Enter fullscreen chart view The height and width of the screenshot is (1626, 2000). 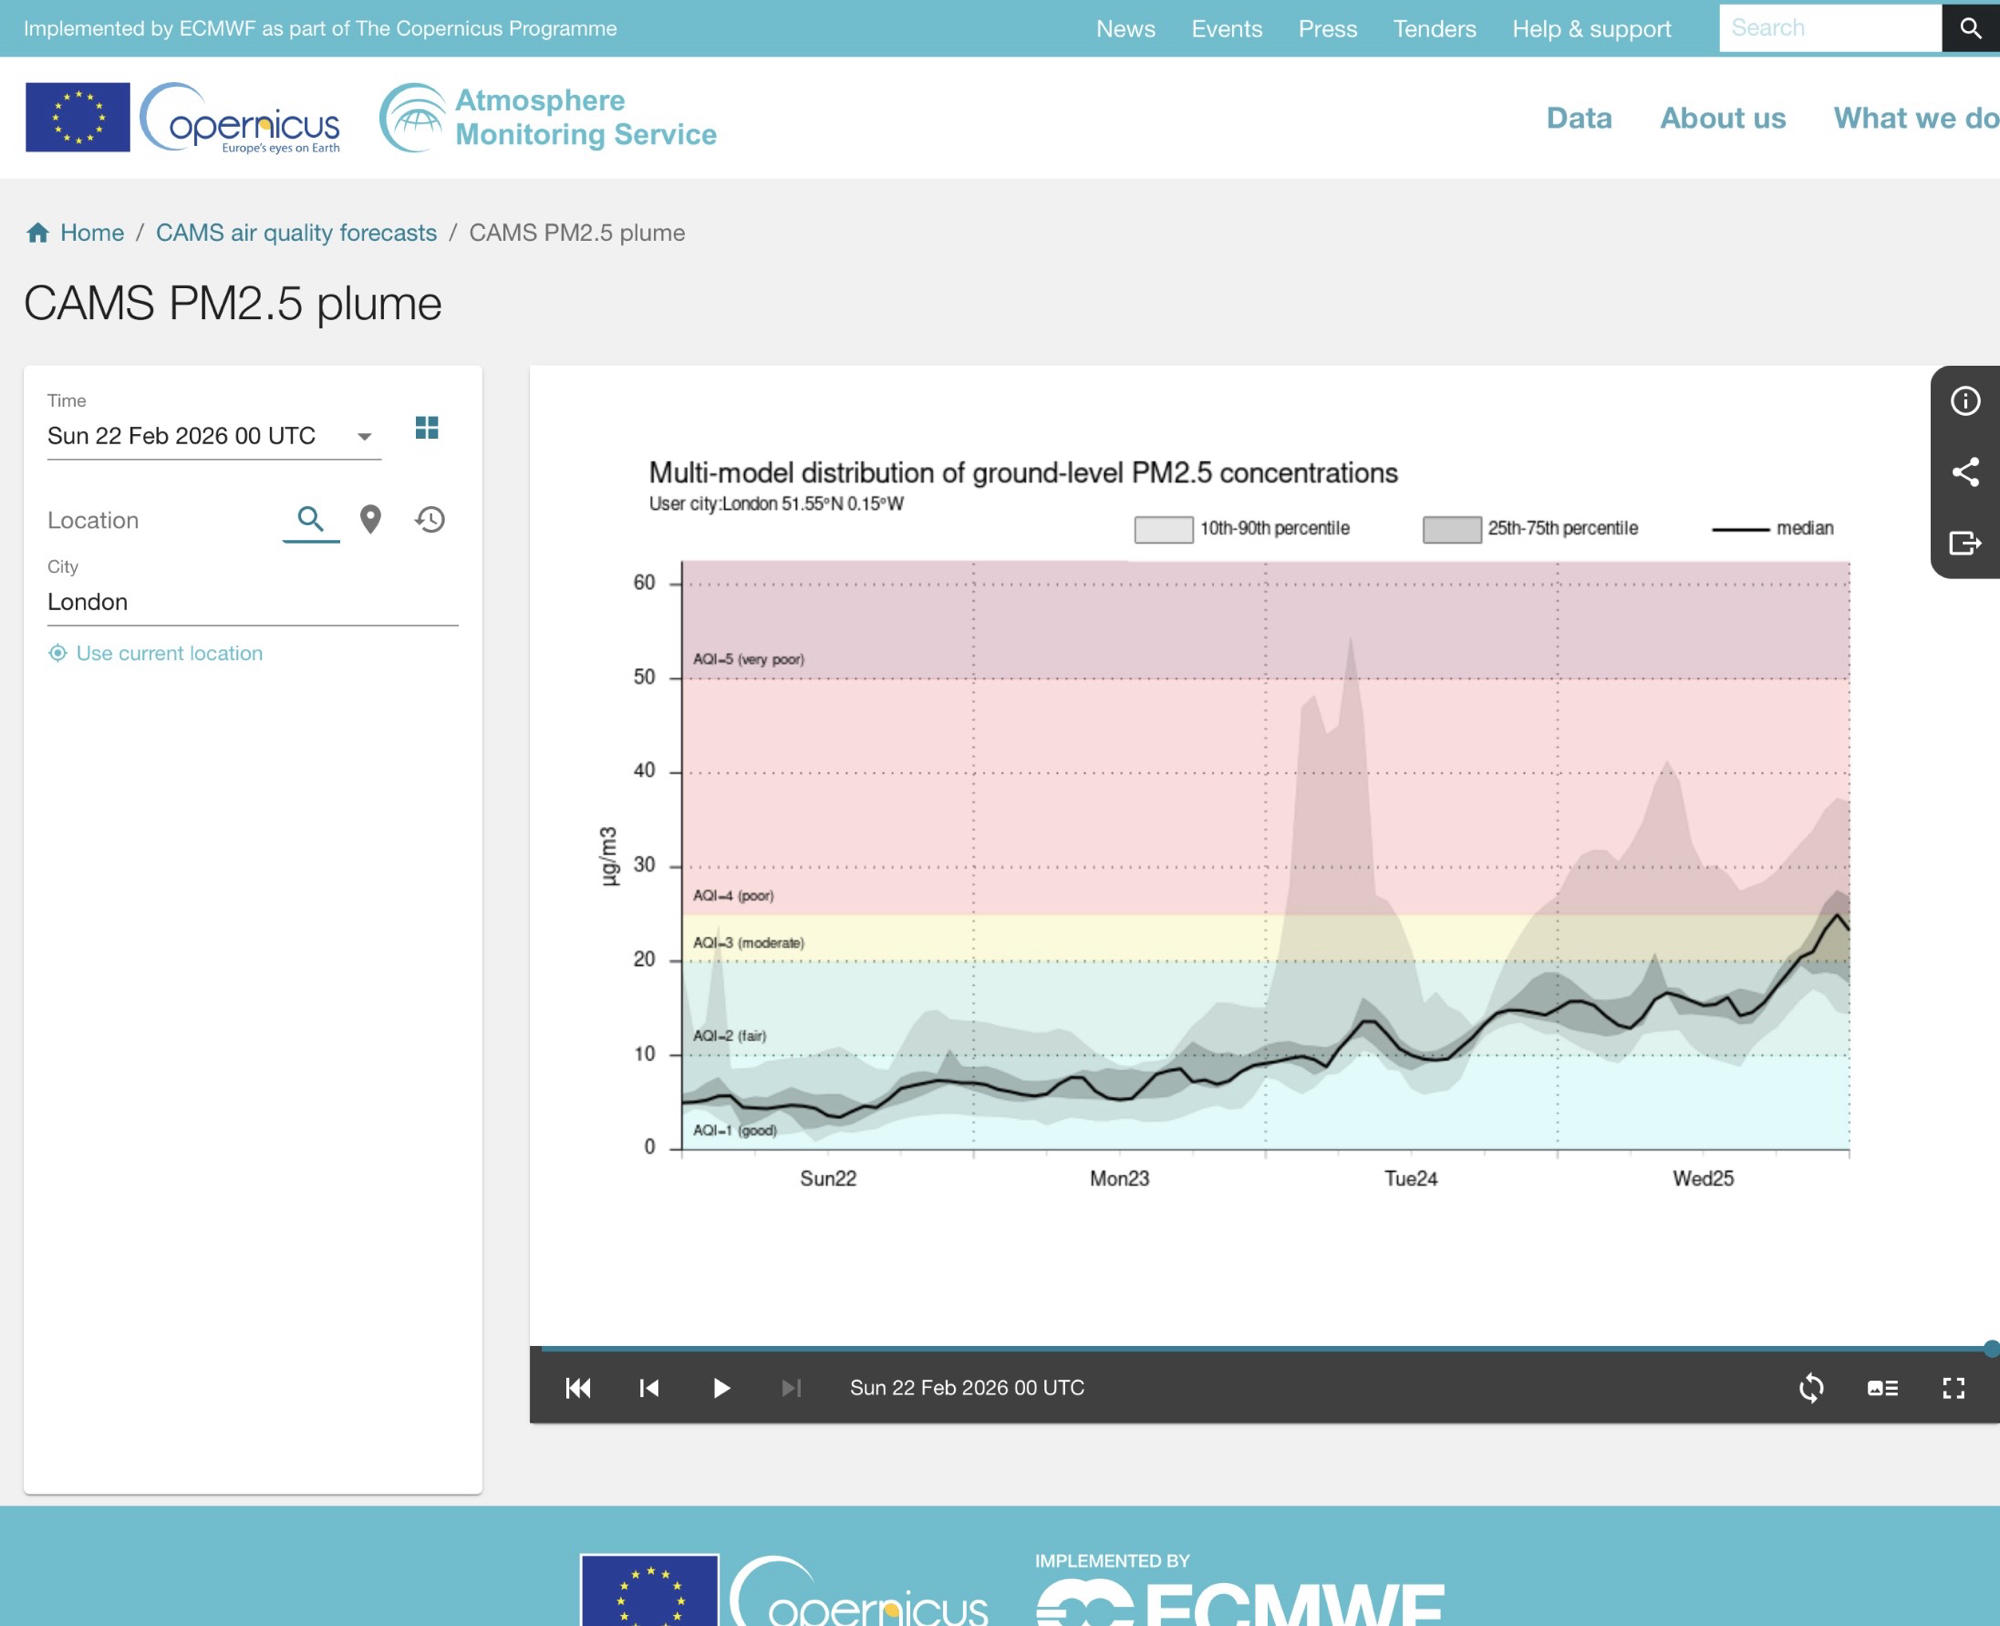tap(1953, 1387)
